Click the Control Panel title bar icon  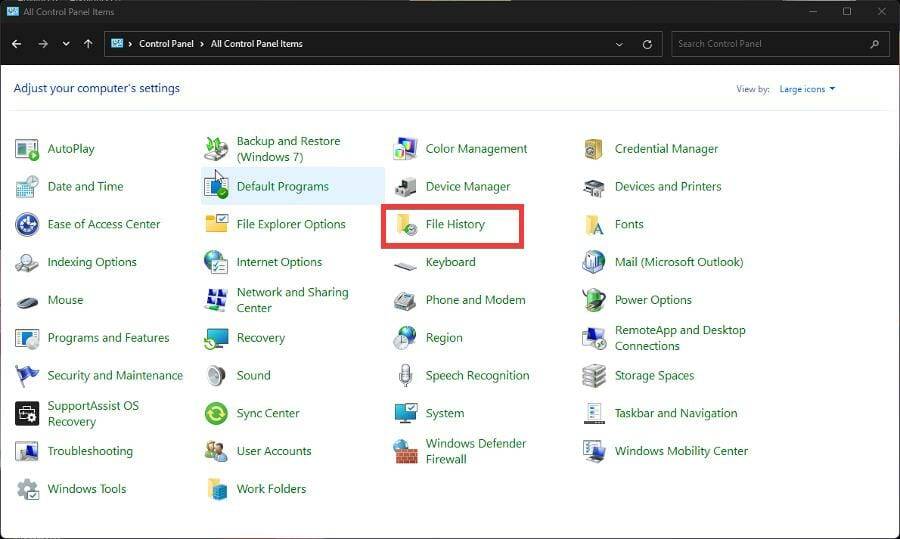coord(13,11)
